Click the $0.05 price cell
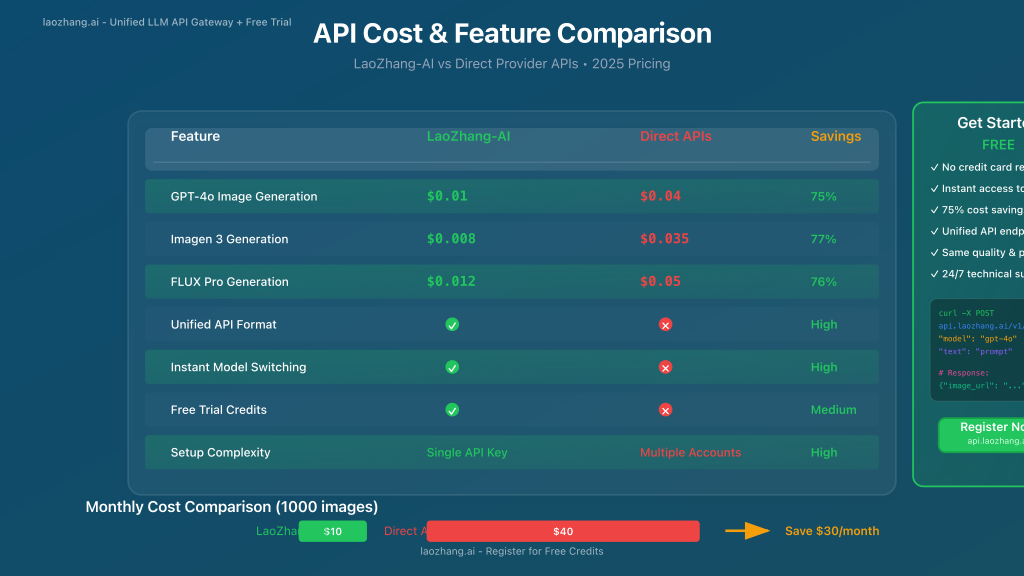The image size is (1024, 576). pos(660,281)
